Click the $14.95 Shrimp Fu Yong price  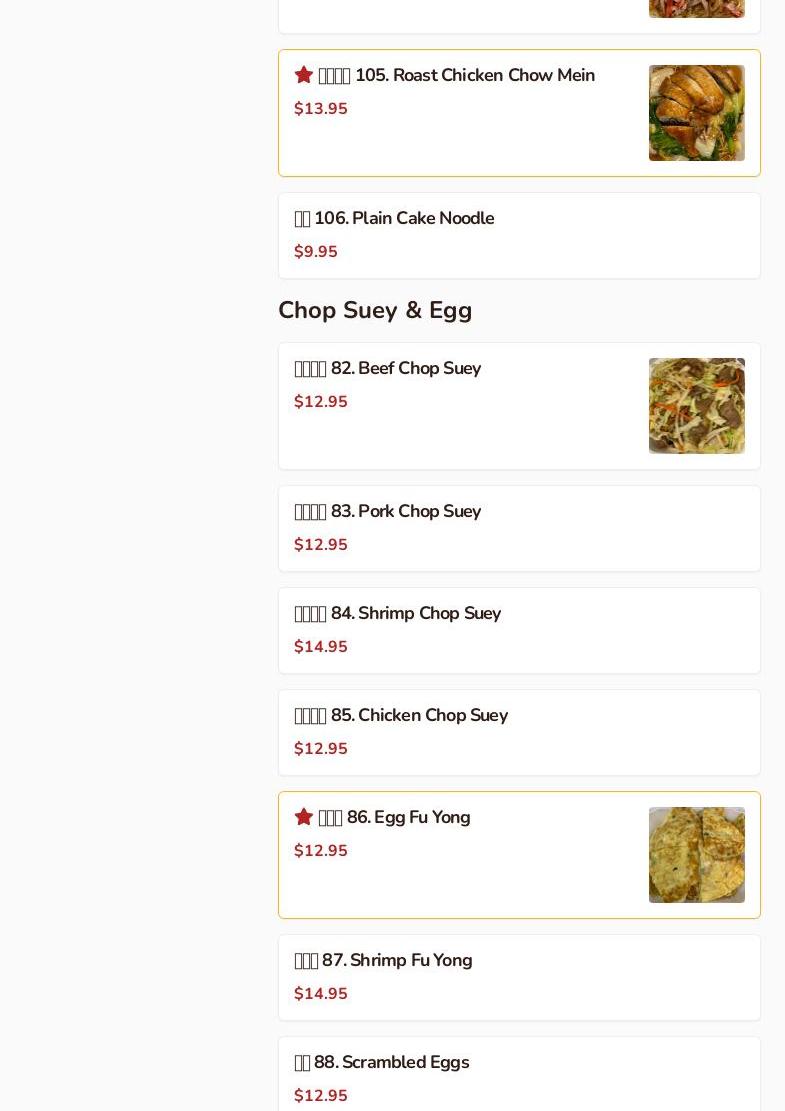pos(321,994)
